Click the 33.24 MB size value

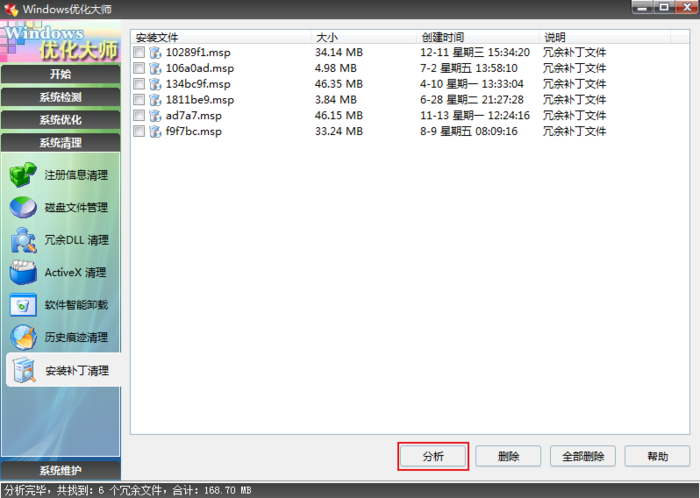tap(339, 131)
